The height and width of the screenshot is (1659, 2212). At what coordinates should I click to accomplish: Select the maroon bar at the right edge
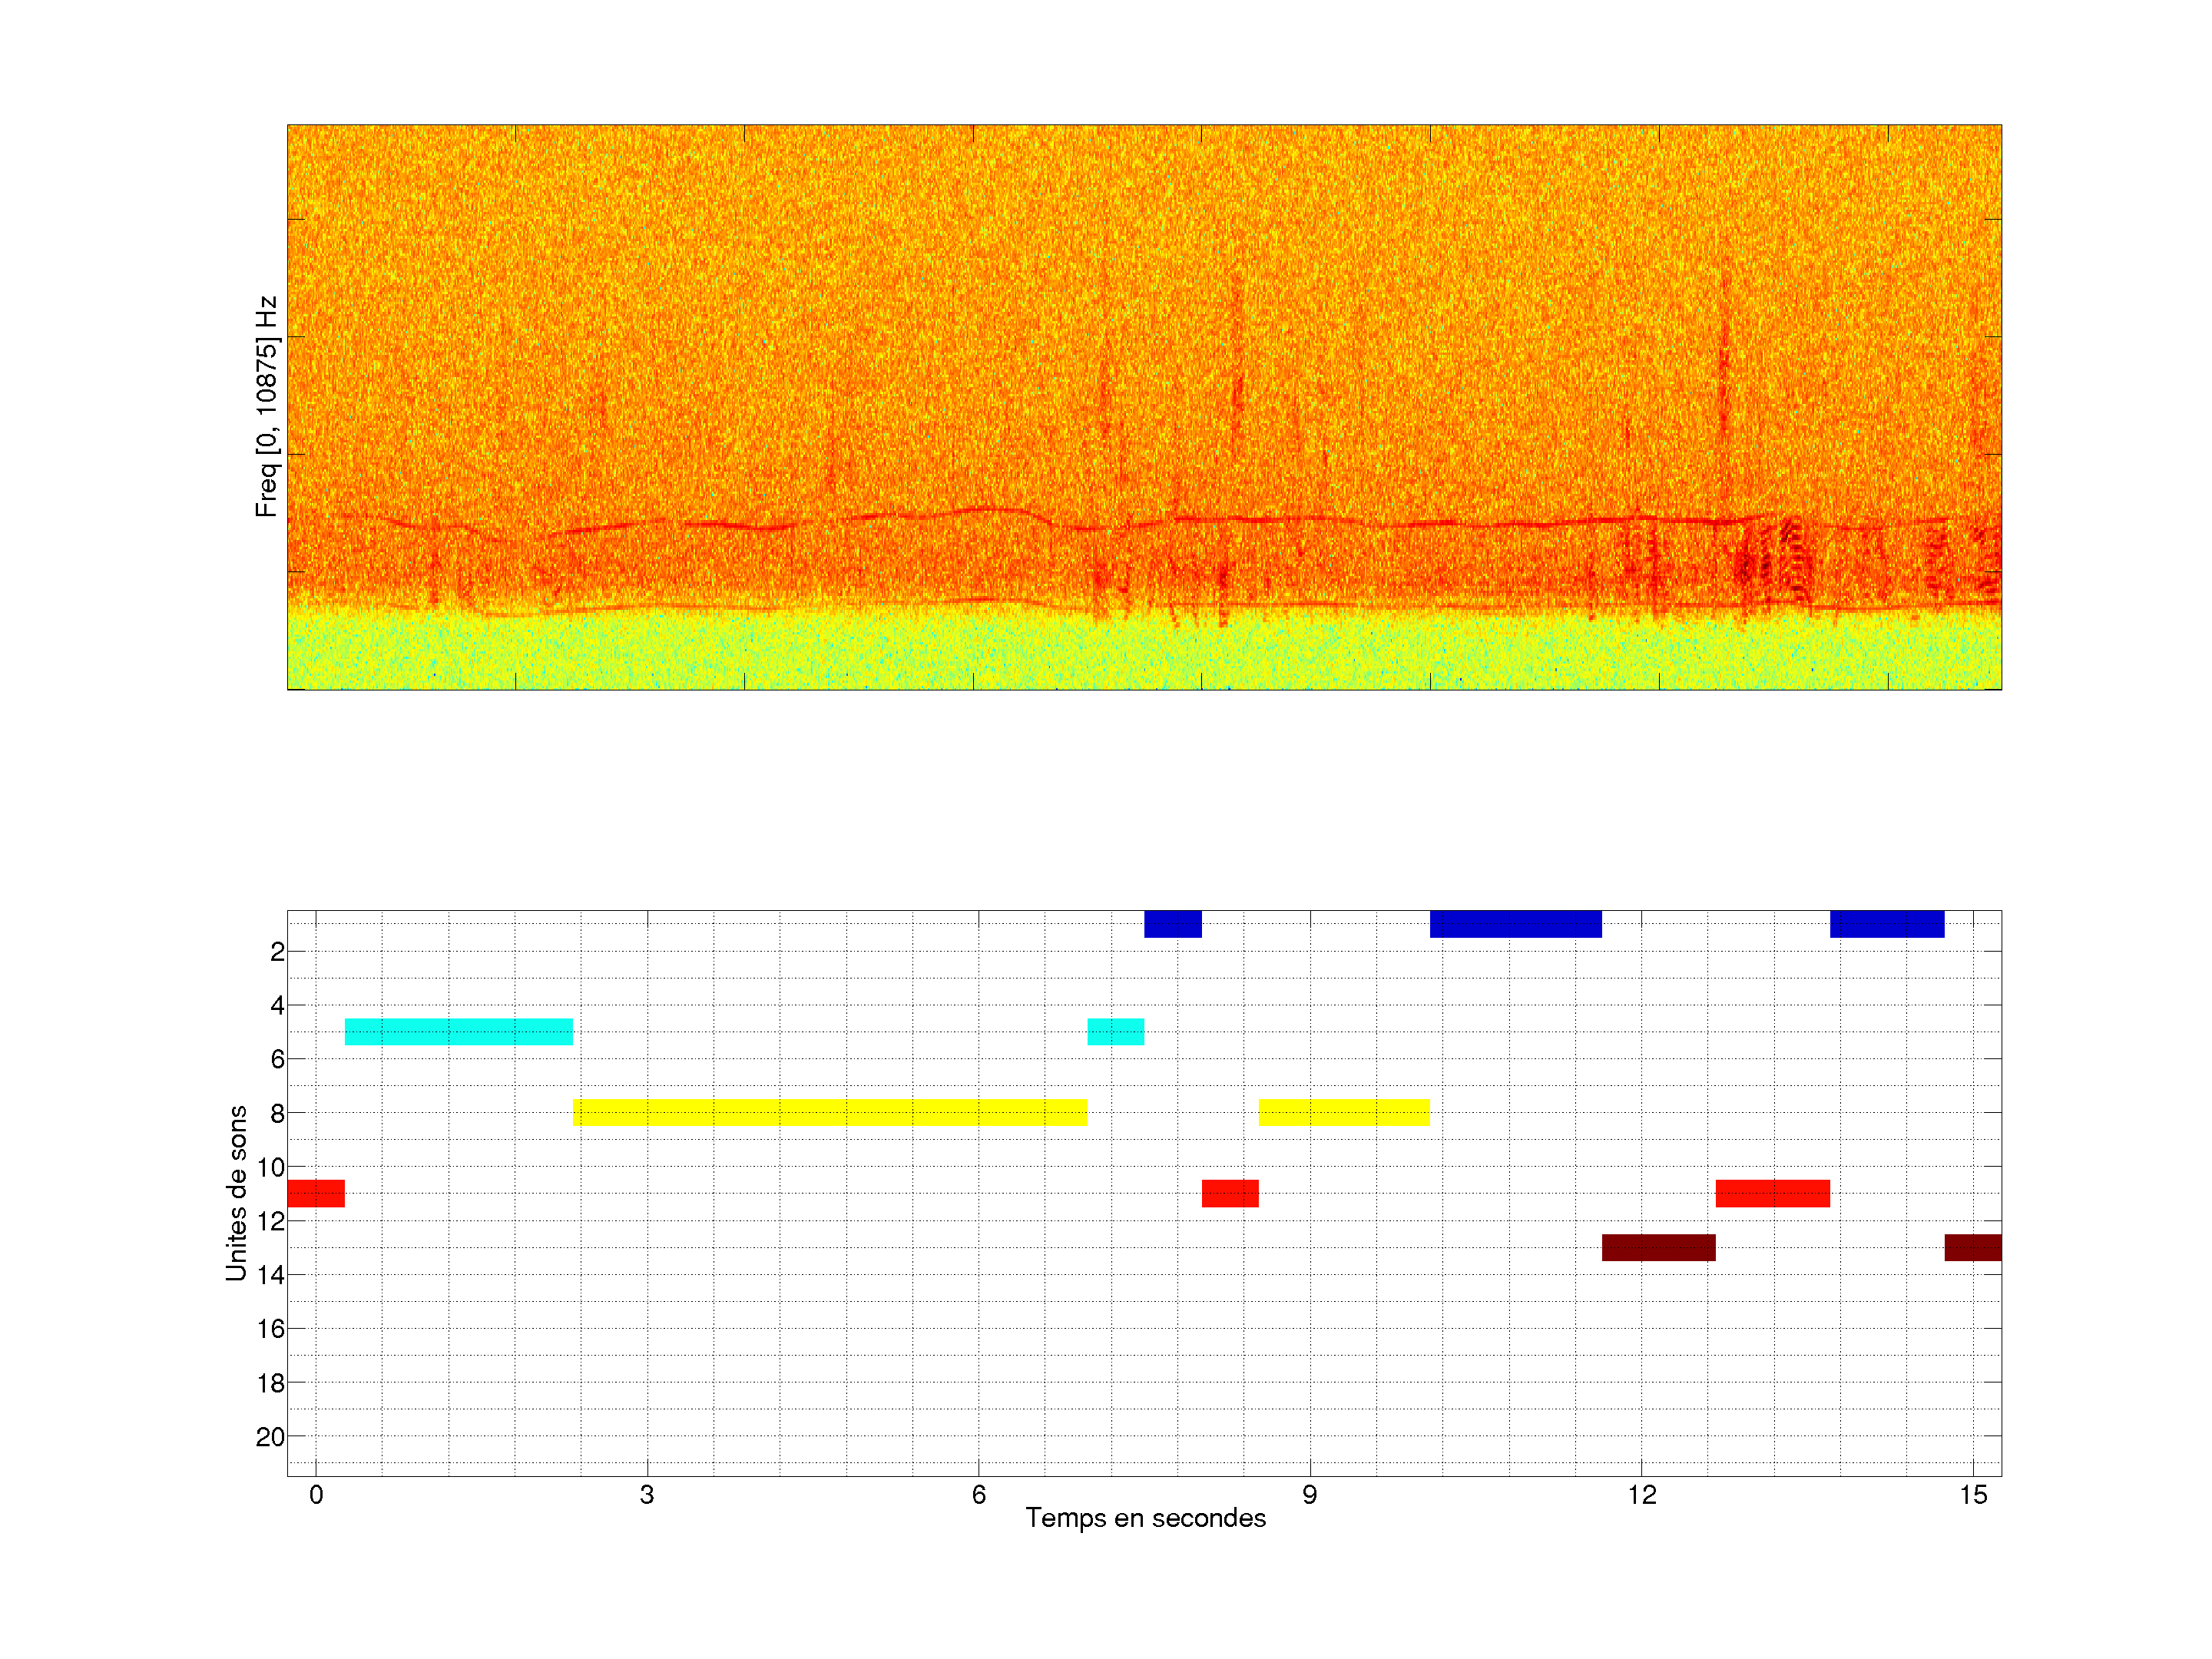pos(1972,1247)
